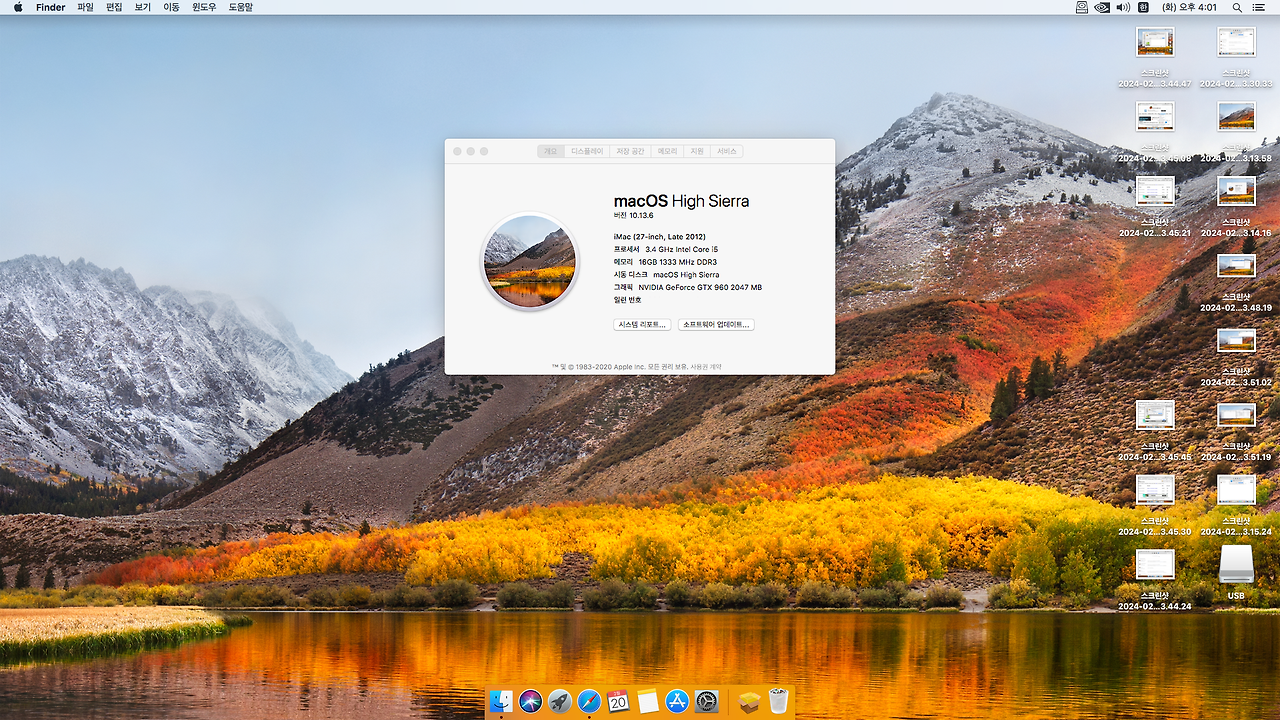This screenshot has width=1280, height=720.
Task: Select screenshot file 2024-02...3.45.21
Action: (1155, 207)
